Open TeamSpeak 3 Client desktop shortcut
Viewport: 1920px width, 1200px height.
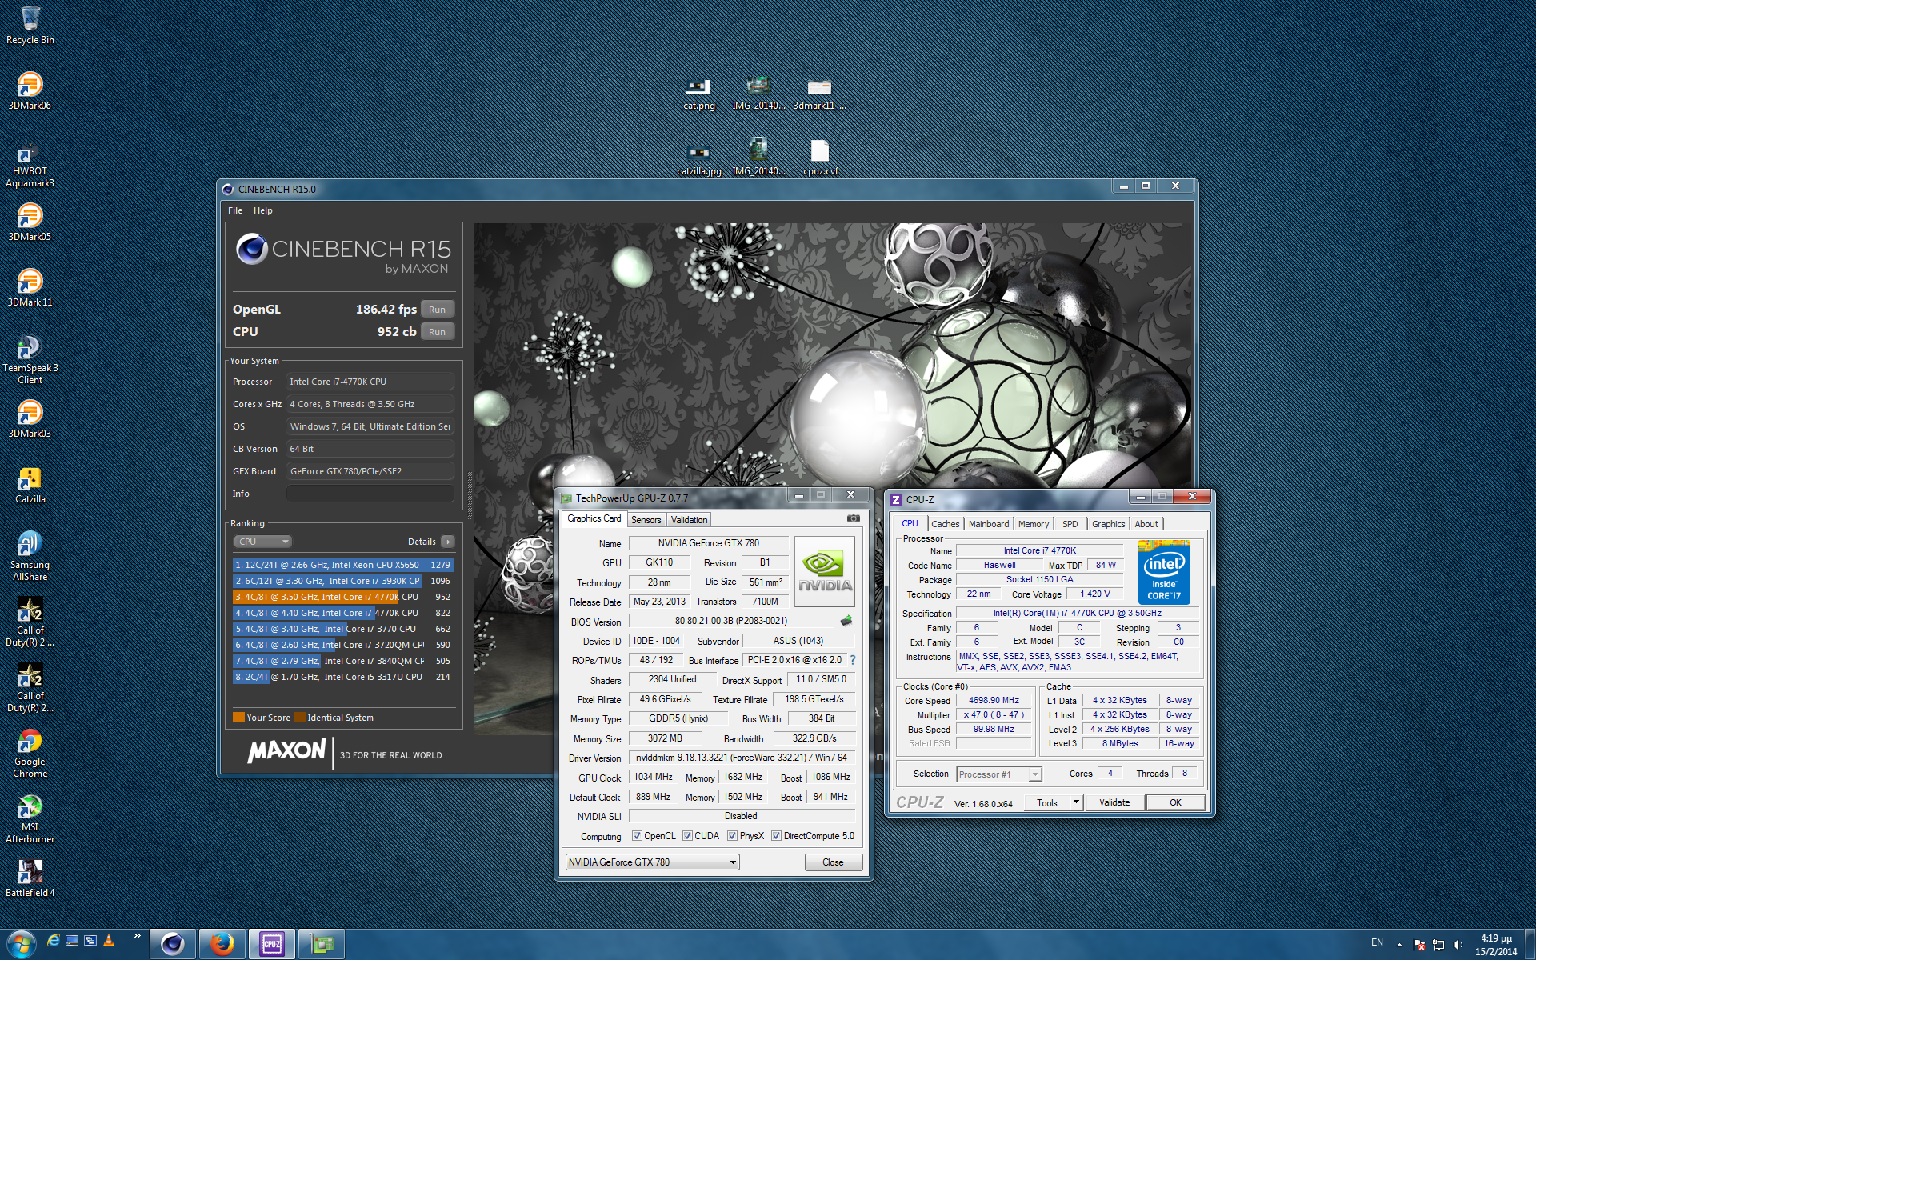coord(30,359)
